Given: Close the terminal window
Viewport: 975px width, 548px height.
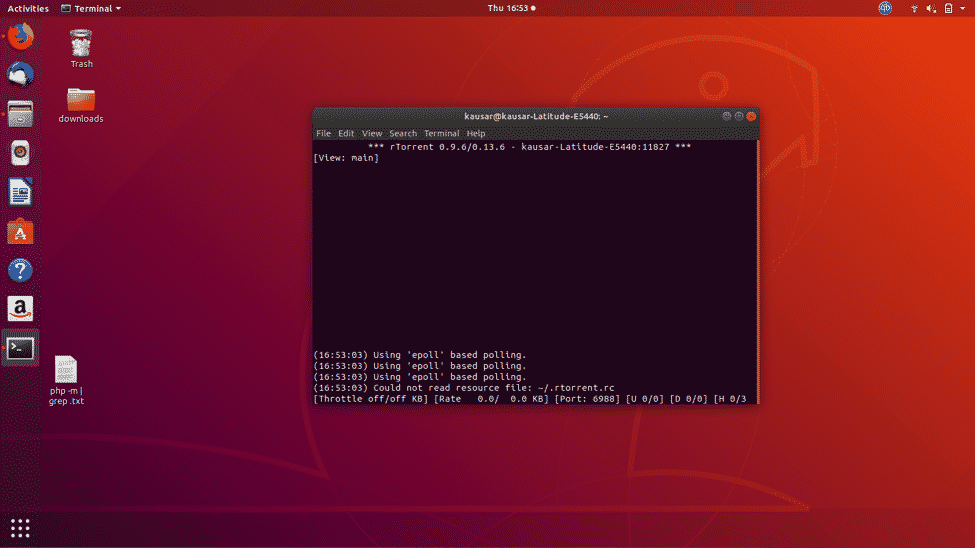Looking at the screenshot, I should coord(751,116).
